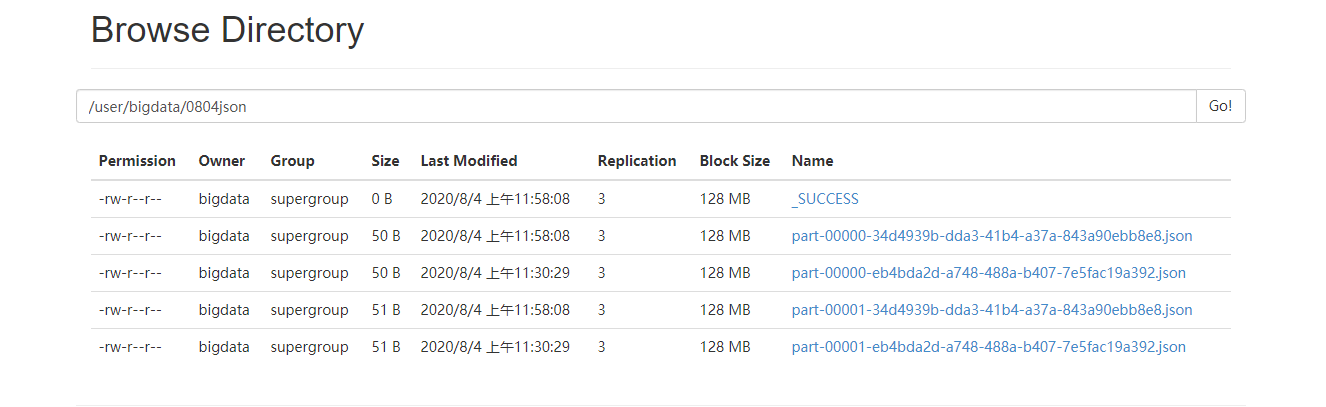
Task: Open the _SUCCESS file link
Action: (x=825, y=199)
